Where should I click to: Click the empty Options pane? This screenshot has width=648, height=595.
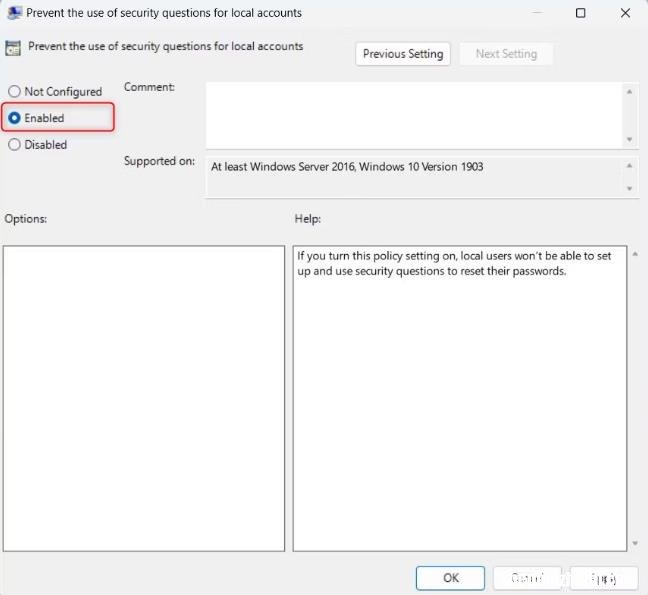(x=144, y=398)
